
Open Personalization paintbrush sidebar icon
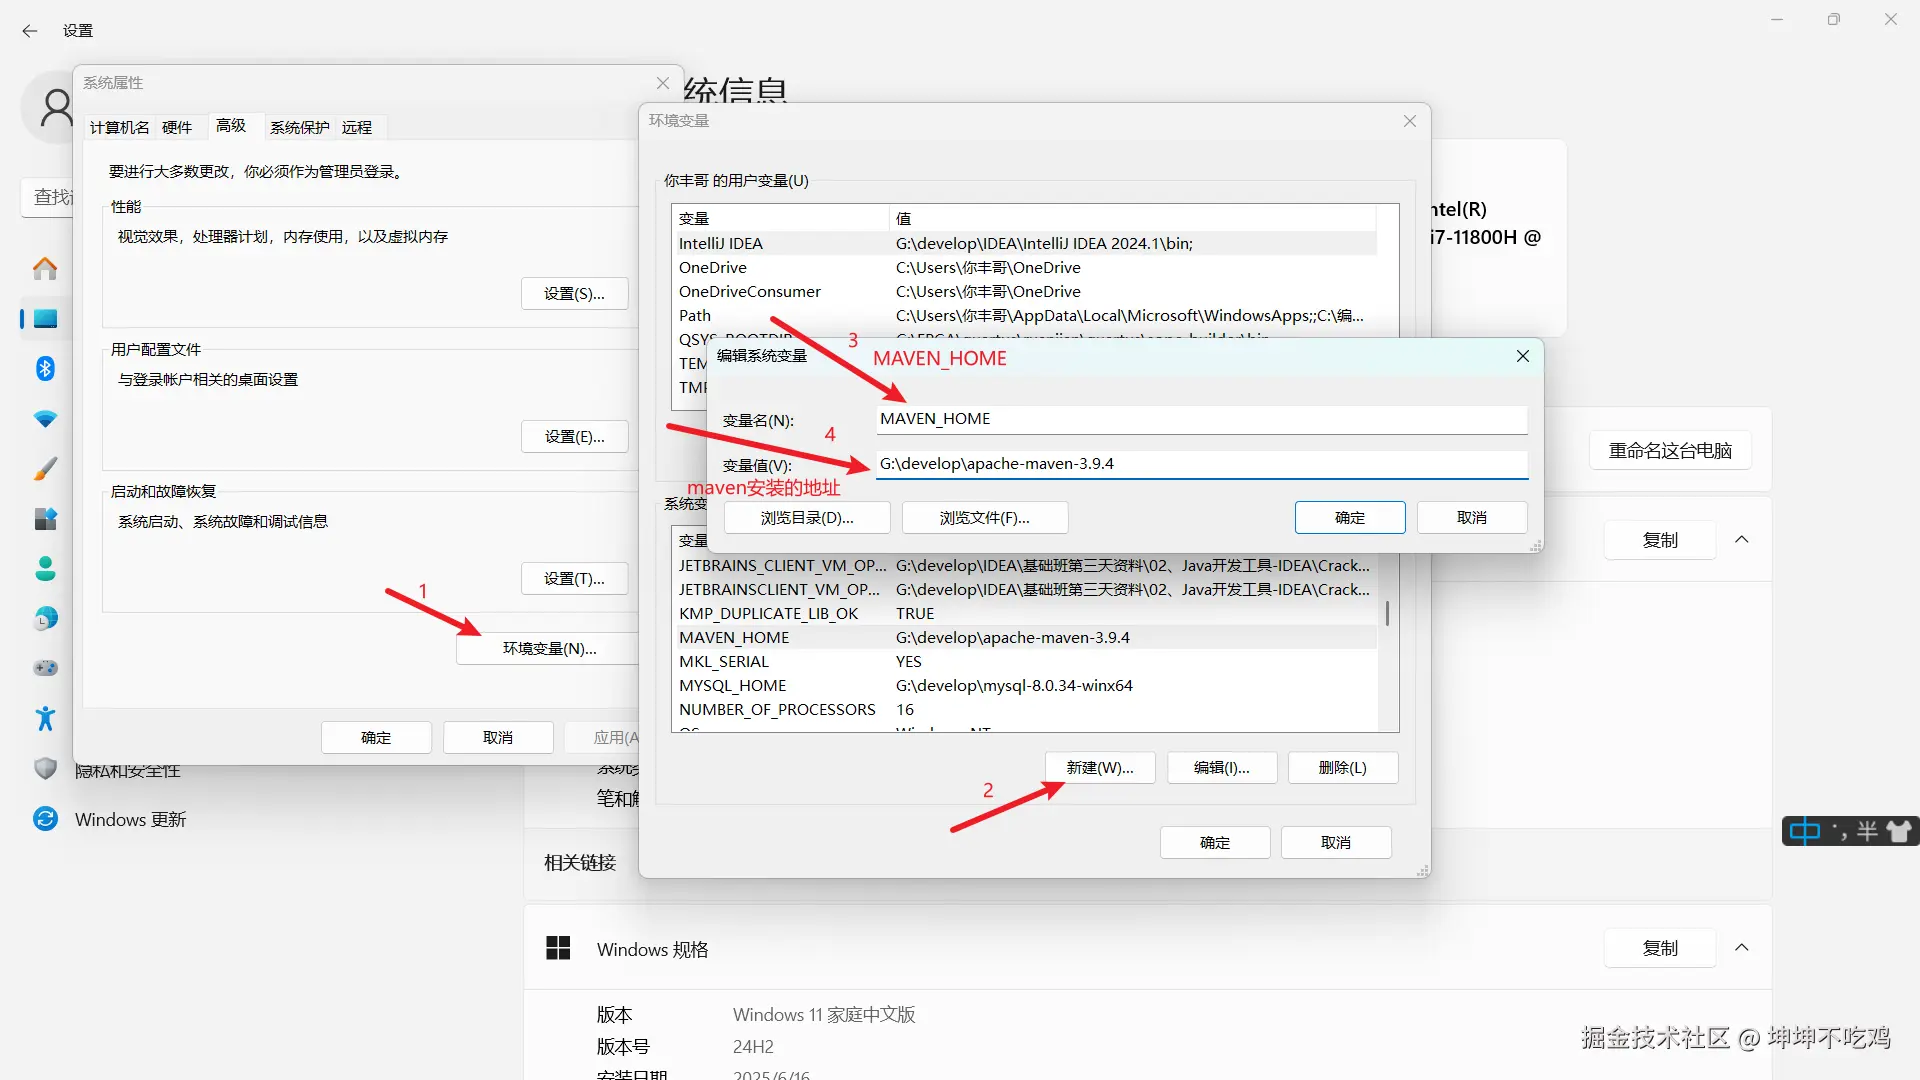45,469
